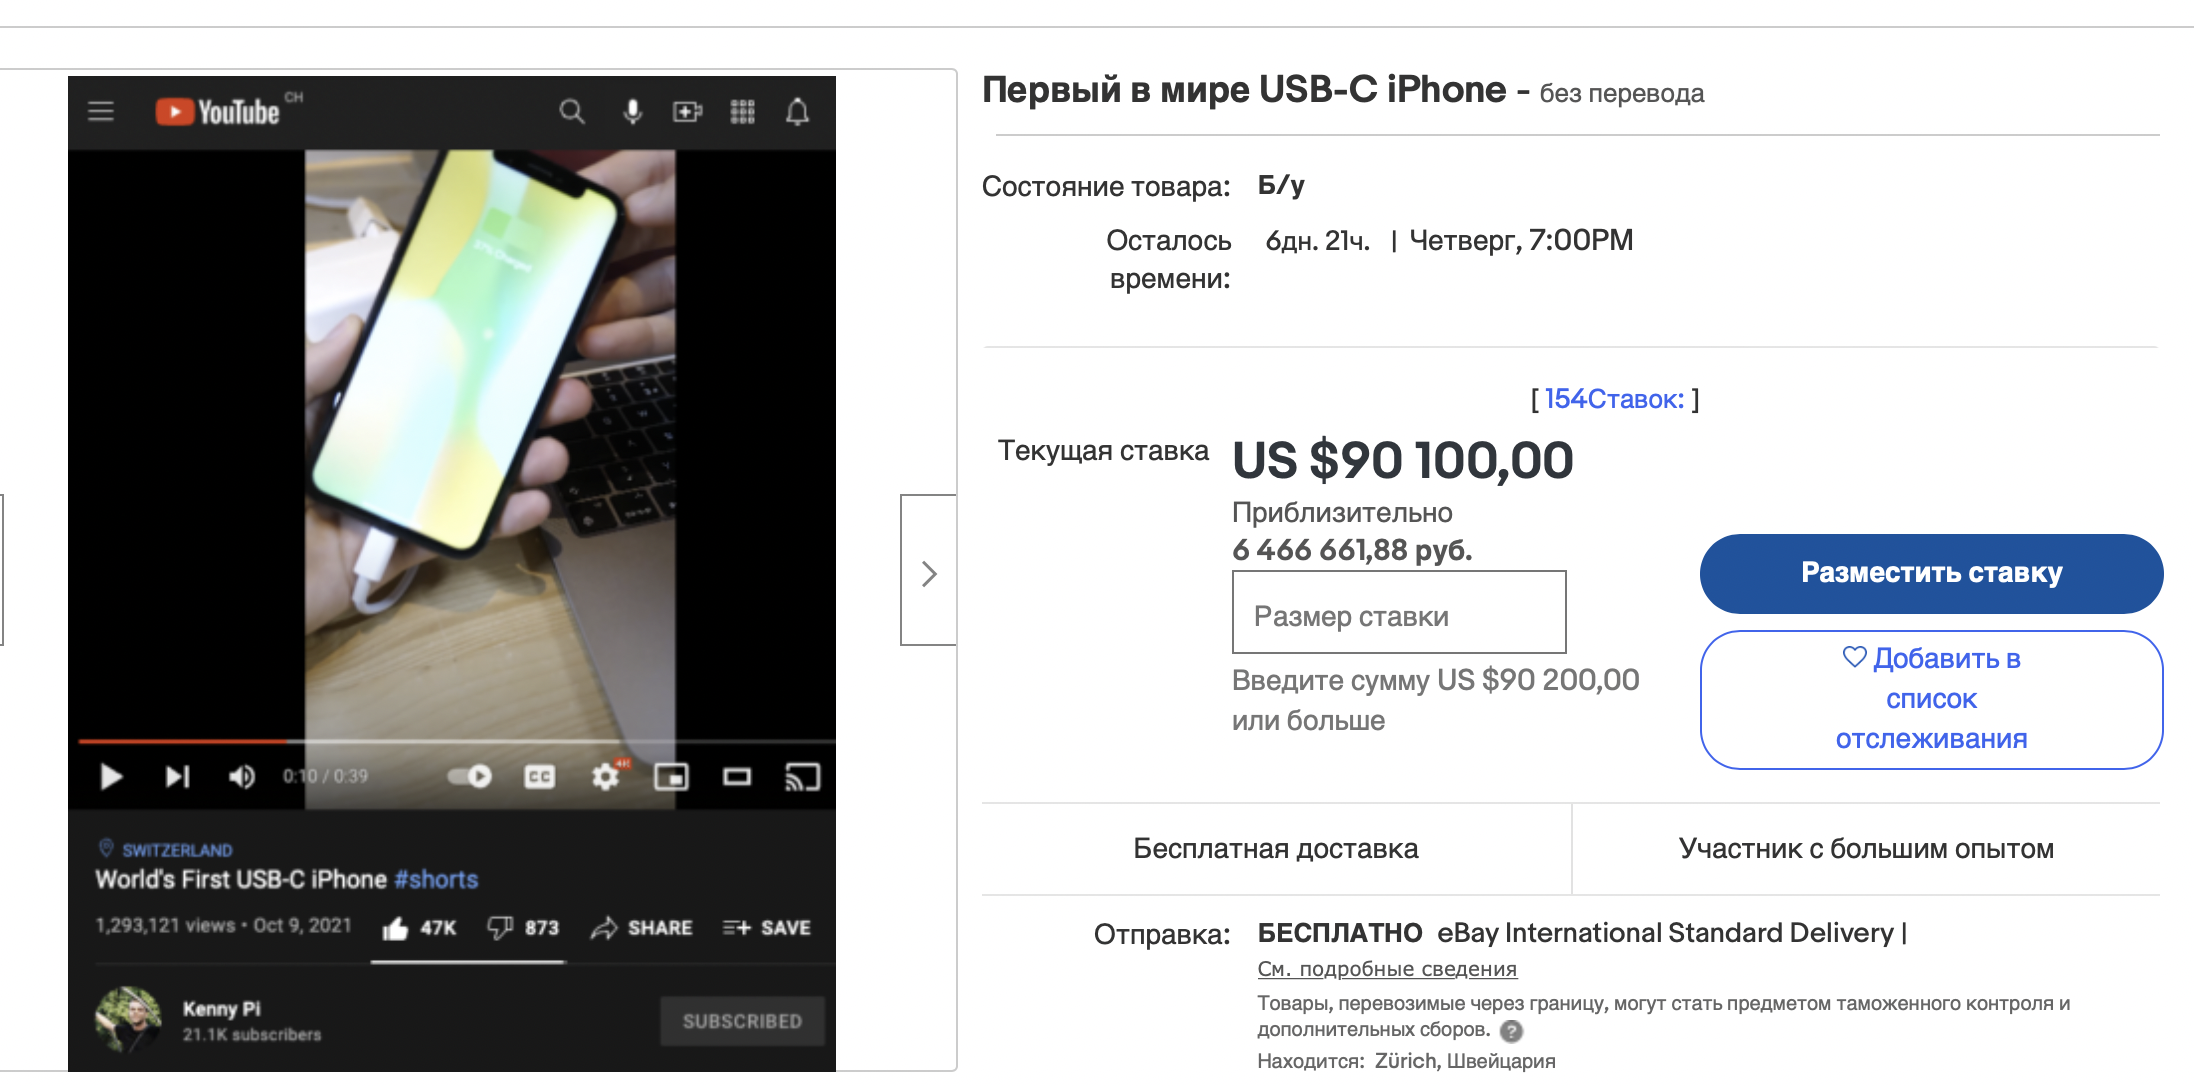Click the Разместить ставку button
This screenshot has height=1086, width=2194.
click(1931, 573)
